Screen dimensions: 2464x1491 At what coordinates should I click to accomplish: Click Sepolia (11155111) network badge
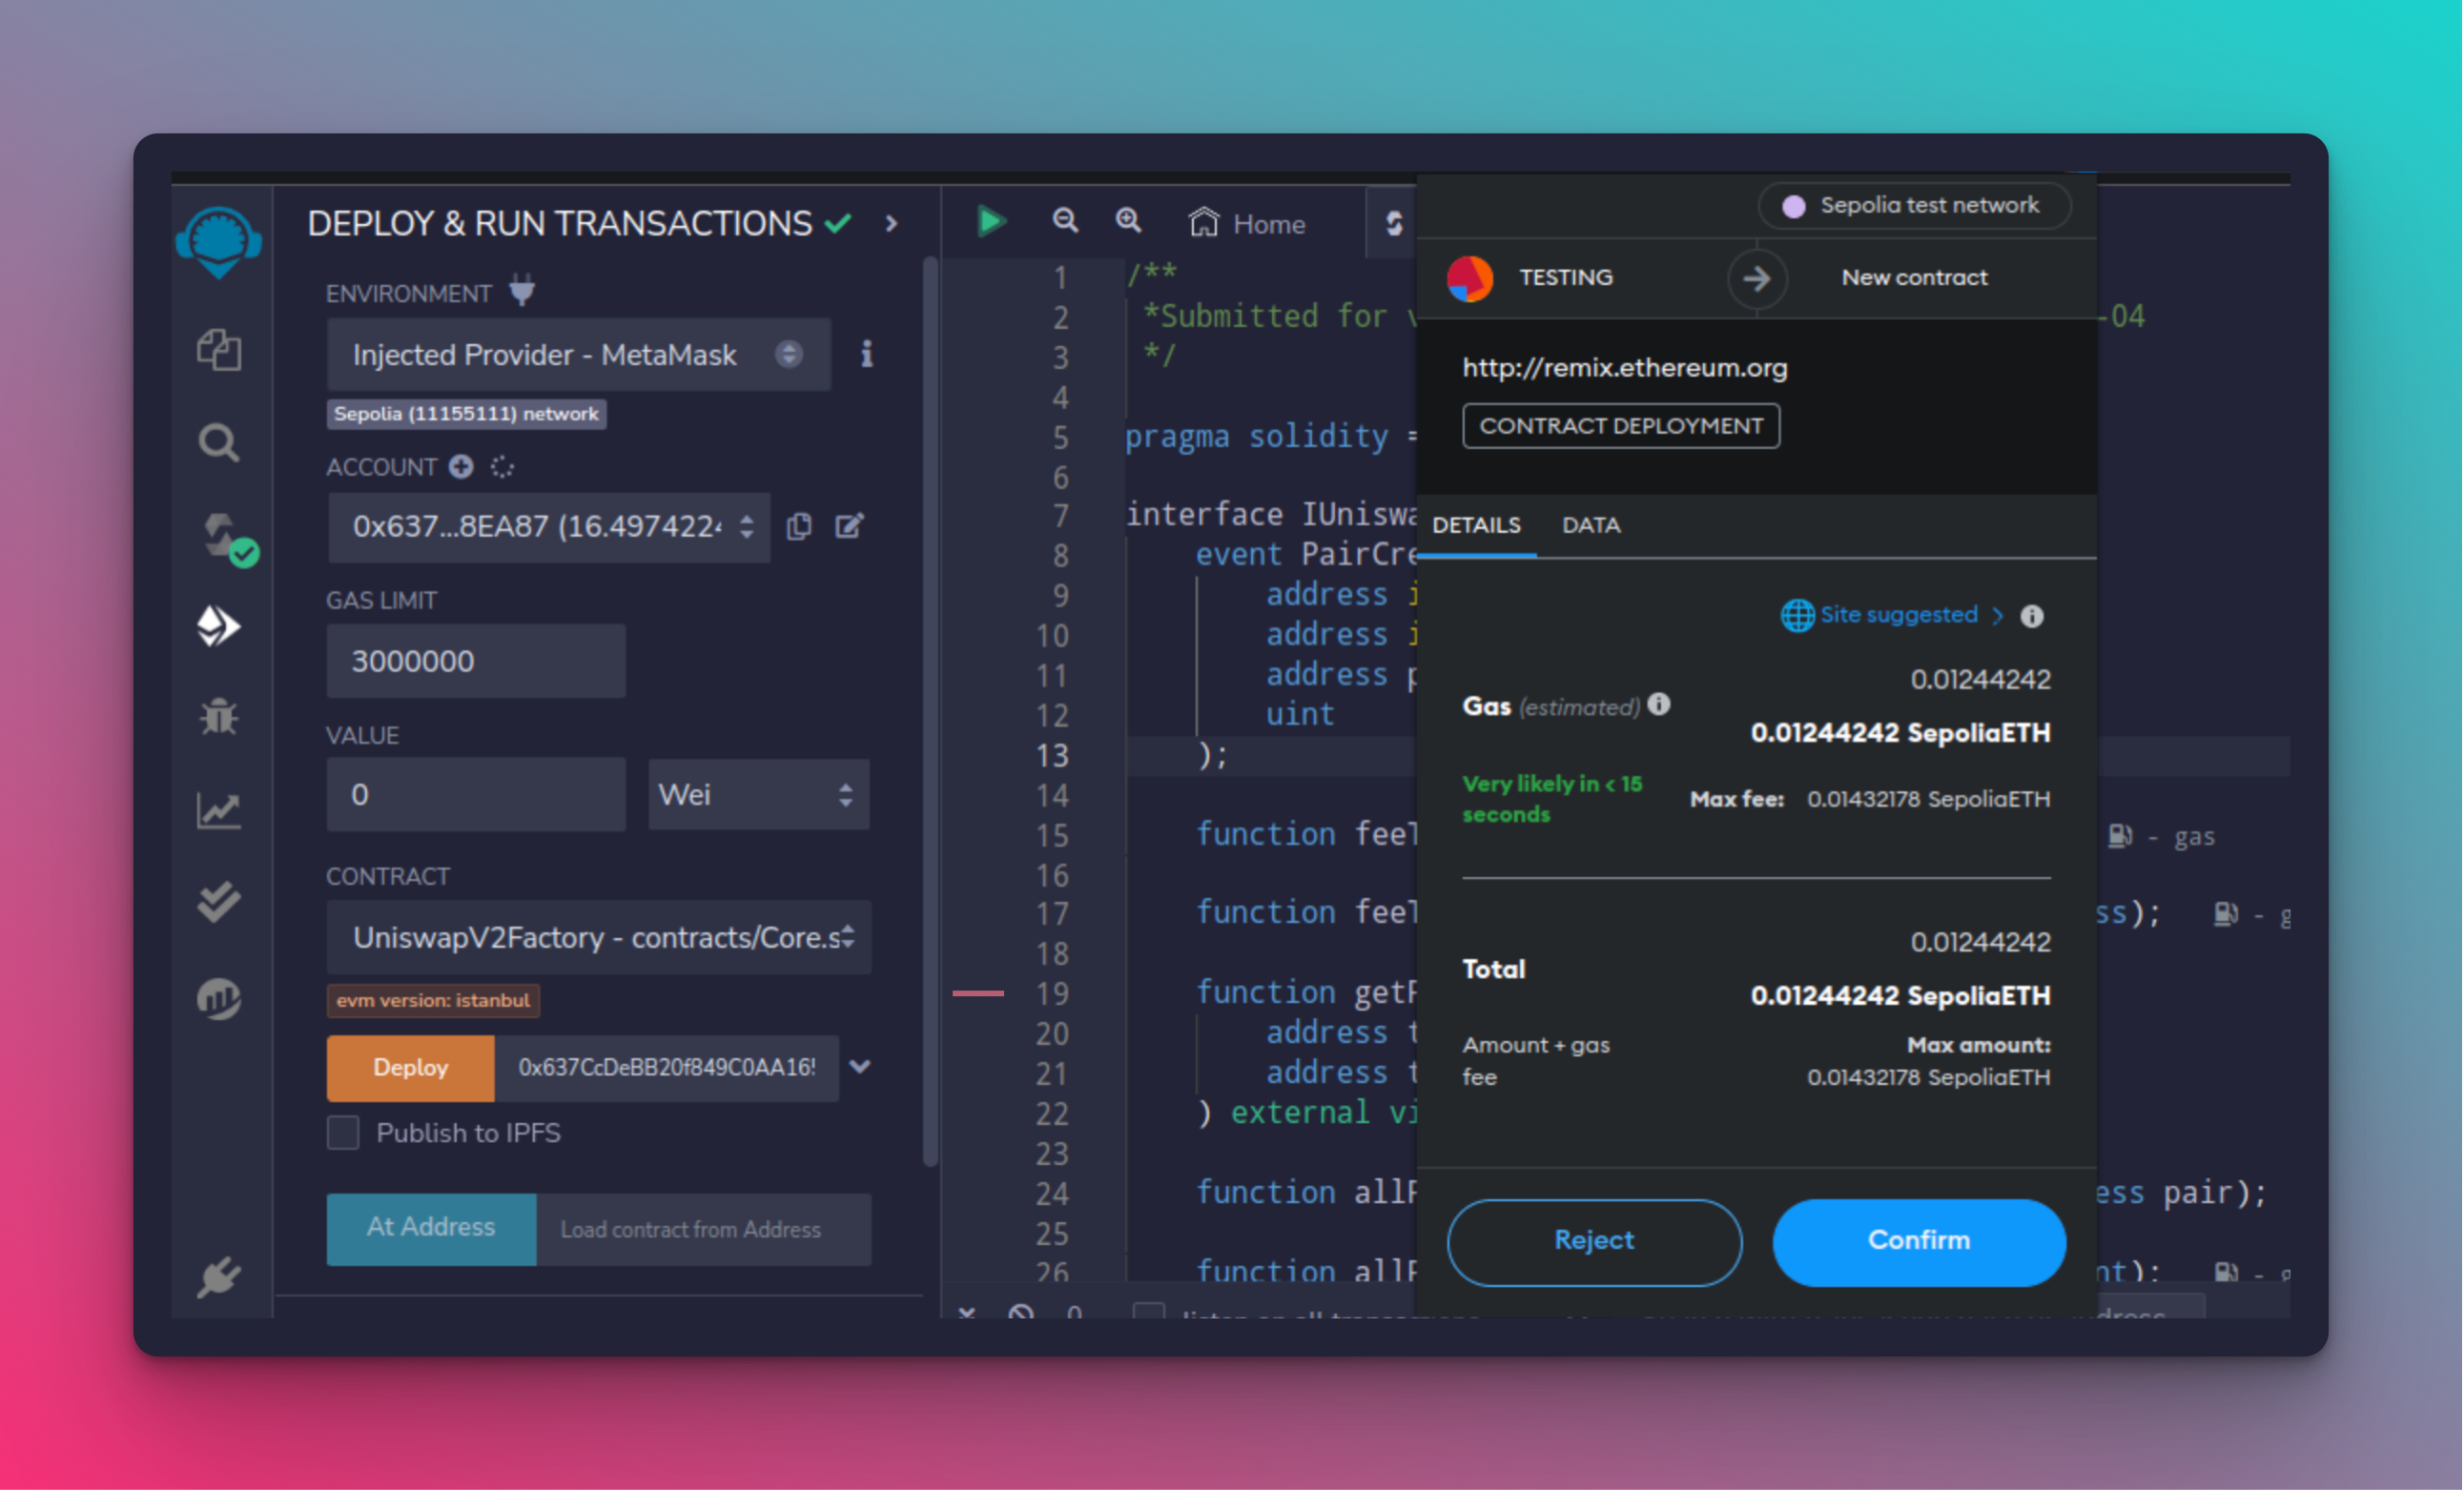click(x=466, y=414)
